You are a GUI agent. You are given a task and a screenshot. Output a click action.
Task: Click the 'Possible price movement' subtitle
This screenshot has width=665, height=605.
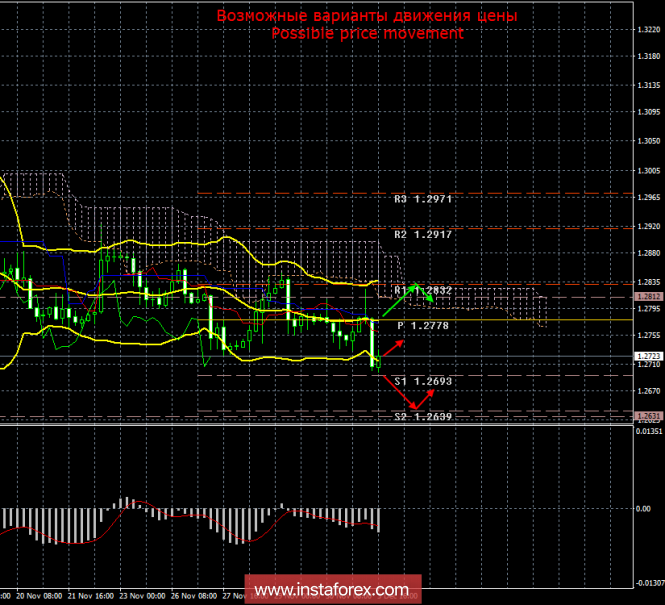pos(367,33)
